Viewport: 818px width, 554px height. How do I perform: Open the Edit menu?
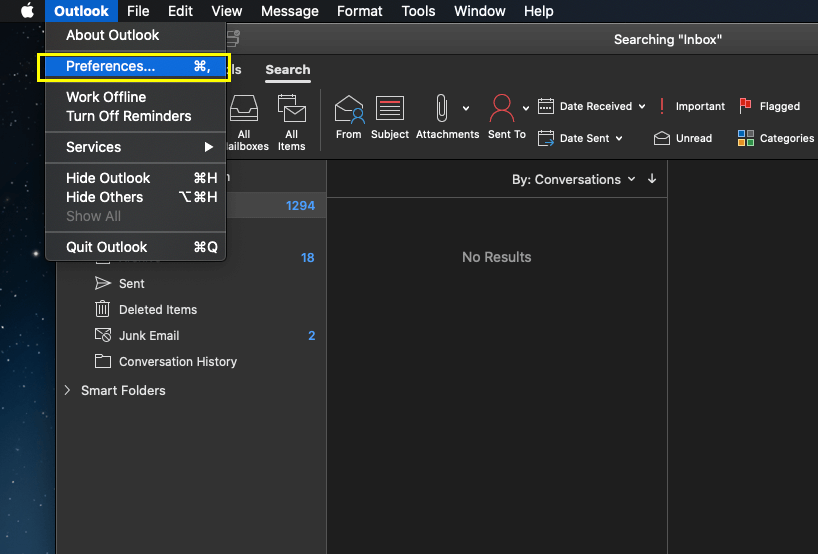[x=181, y=11]
